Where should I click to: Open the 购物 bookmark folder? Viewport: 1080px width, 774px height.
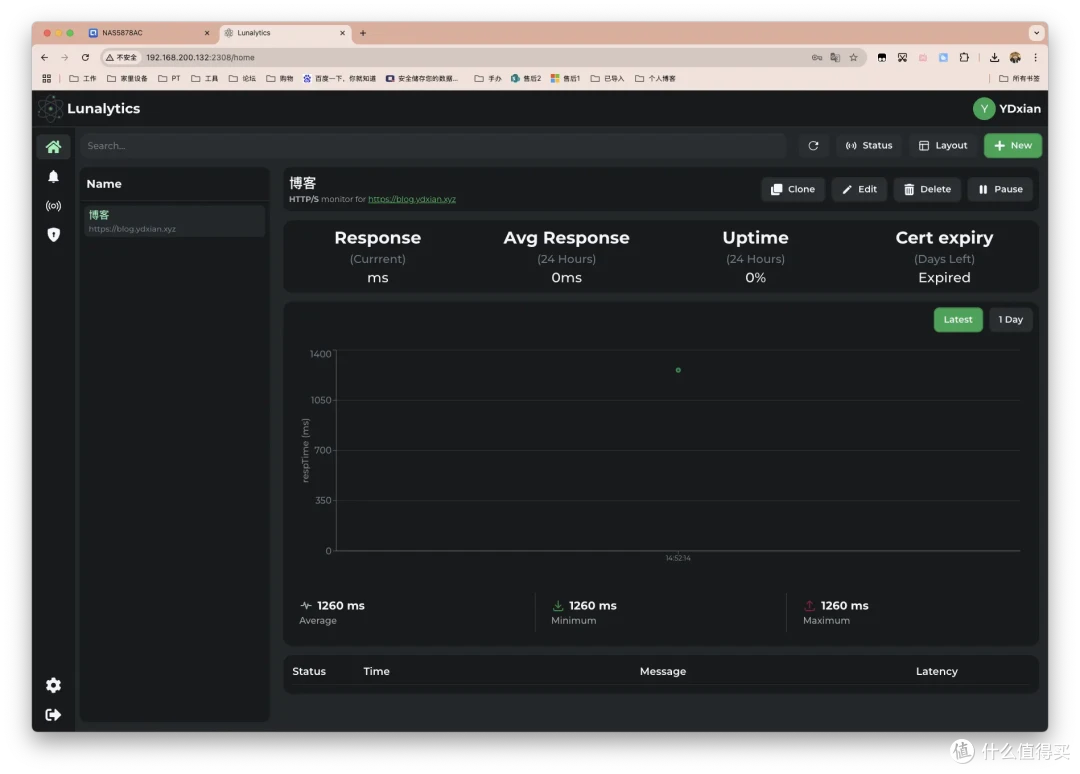coord(280,79)
